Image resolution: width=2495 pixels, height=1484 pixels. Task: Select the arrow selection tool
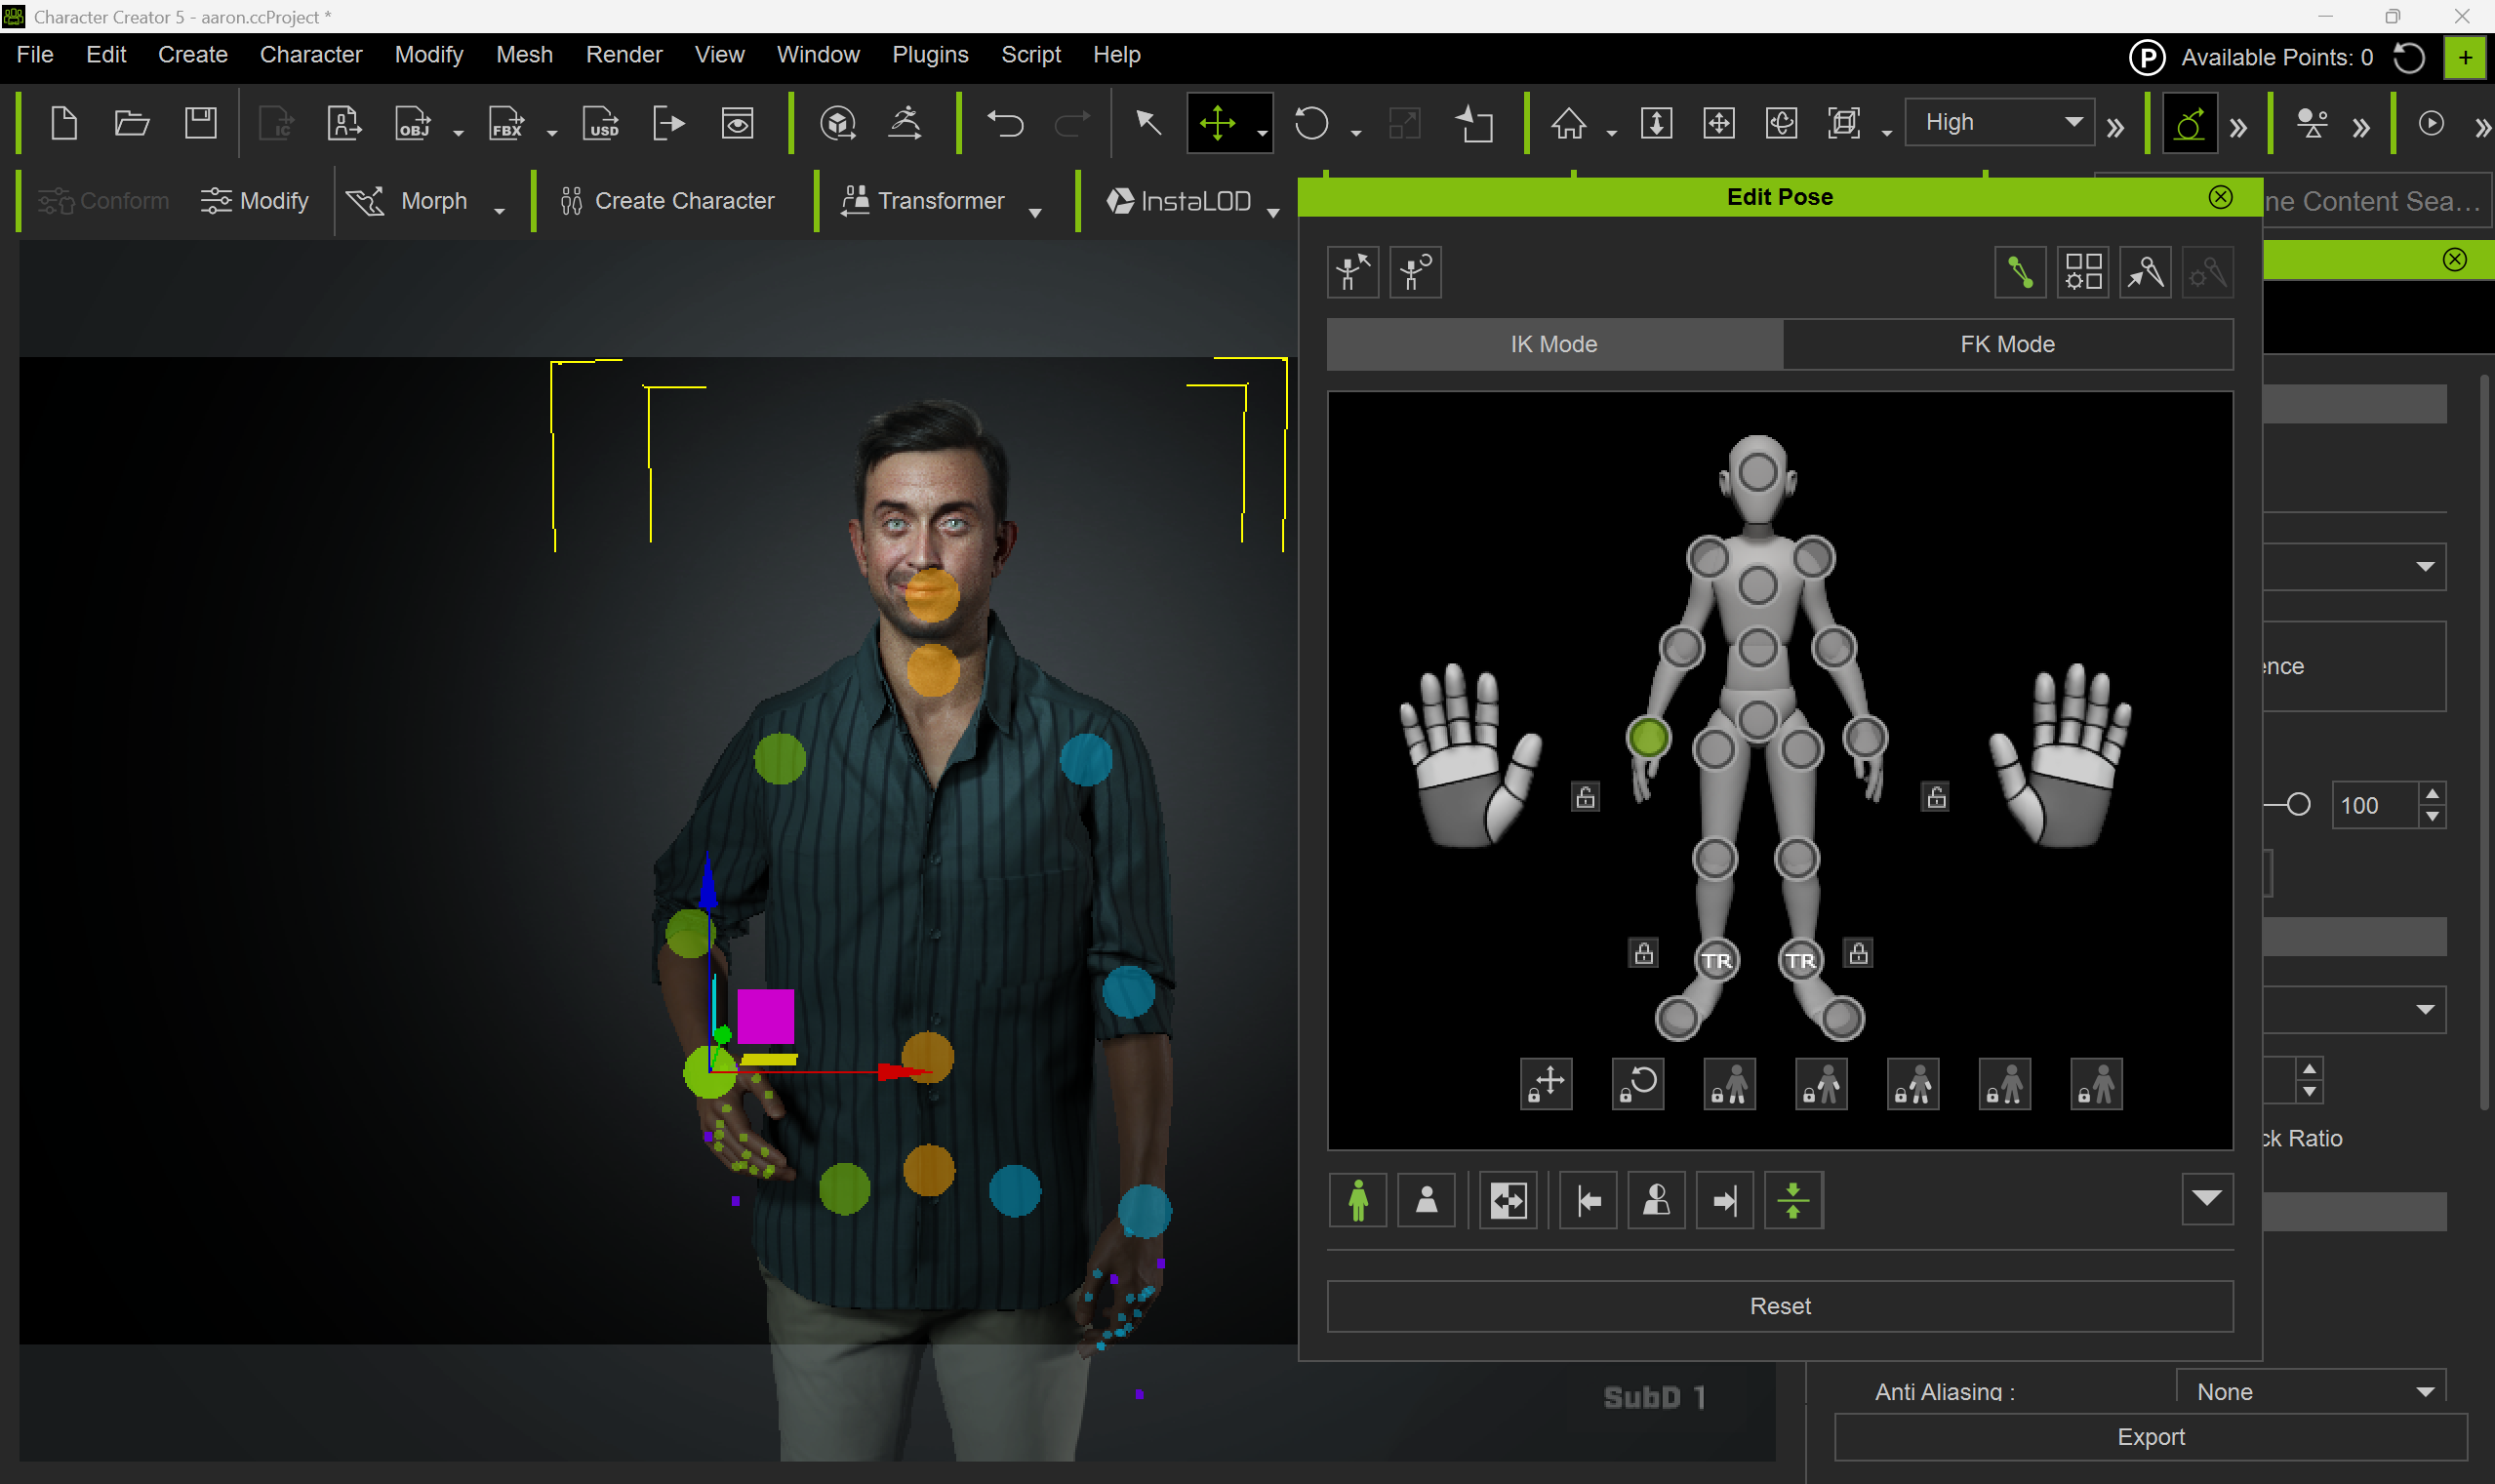(x=1148, y=124)
